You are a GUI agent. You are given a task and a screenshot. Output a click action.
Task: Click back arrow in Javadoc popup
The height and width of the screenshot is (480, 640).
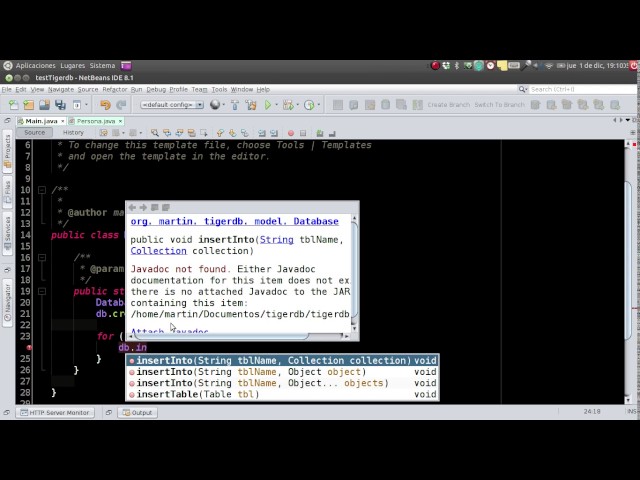132,207
